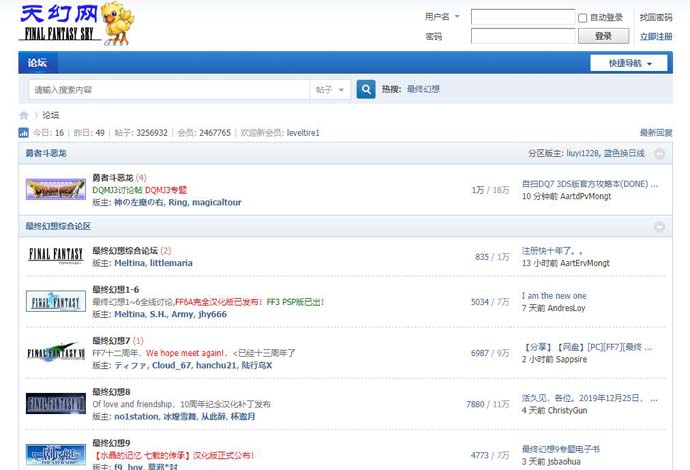
Task: Open moderator Cloud_67 profile
Action: [x=172, y=365]
